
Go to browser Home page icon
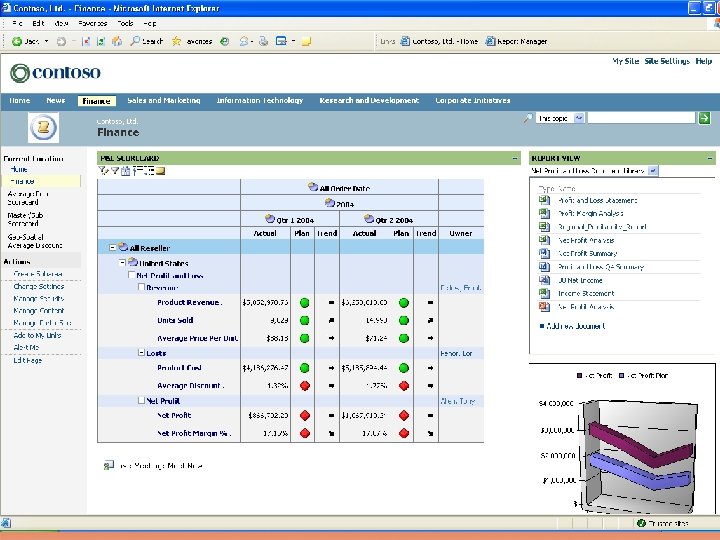117,41
